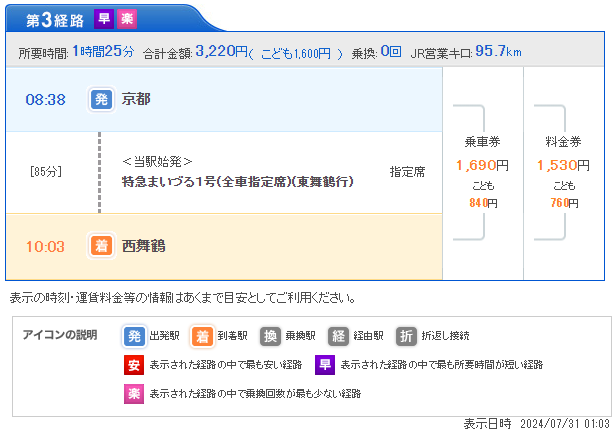Click the 1,530円 charge amount
The width and height of the screenshot is (615, 433).
(563, 165)
